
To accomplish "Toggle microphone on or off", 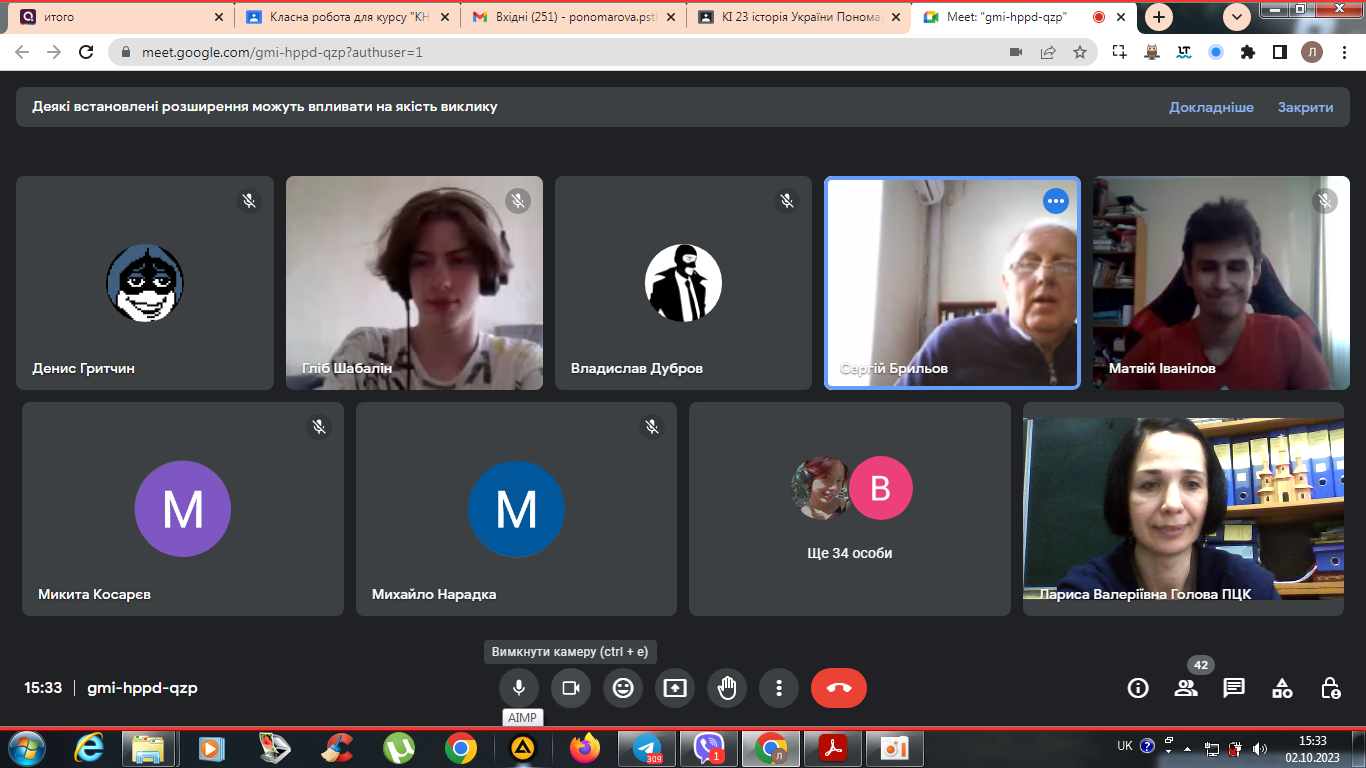I will pos(519,688).
